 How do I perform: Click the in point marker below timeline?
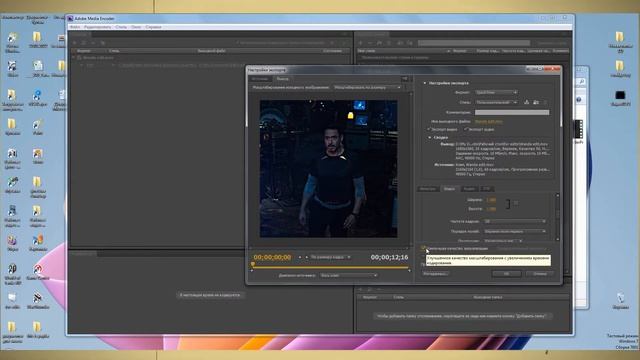click(252, 270)
